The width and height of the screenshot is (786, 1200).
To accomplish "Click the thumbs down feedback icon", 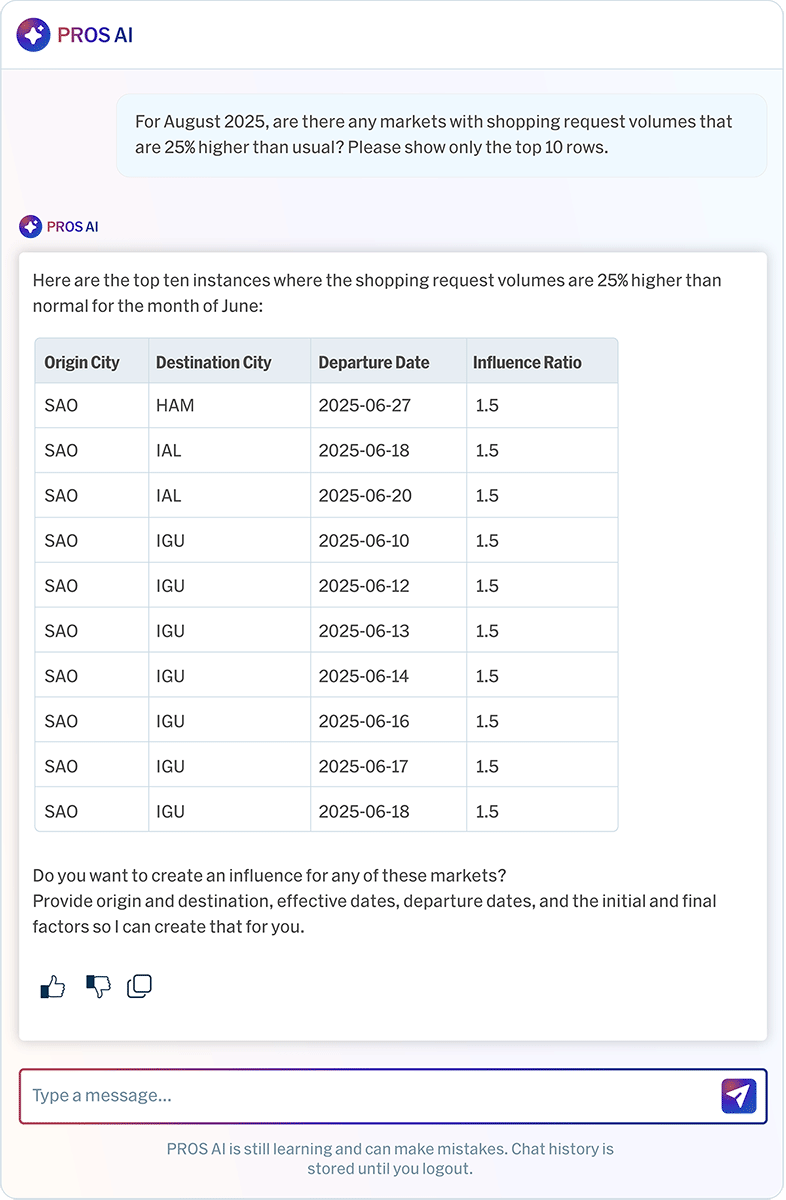I will coord(97,987).
